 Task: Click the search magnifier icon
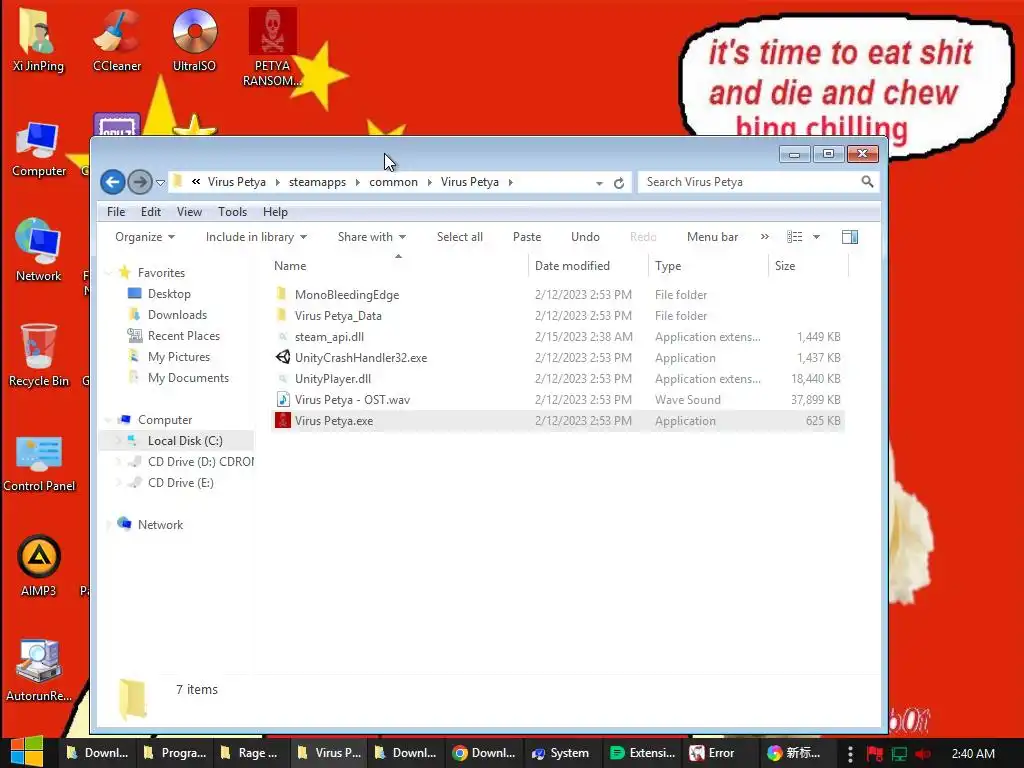867,182
